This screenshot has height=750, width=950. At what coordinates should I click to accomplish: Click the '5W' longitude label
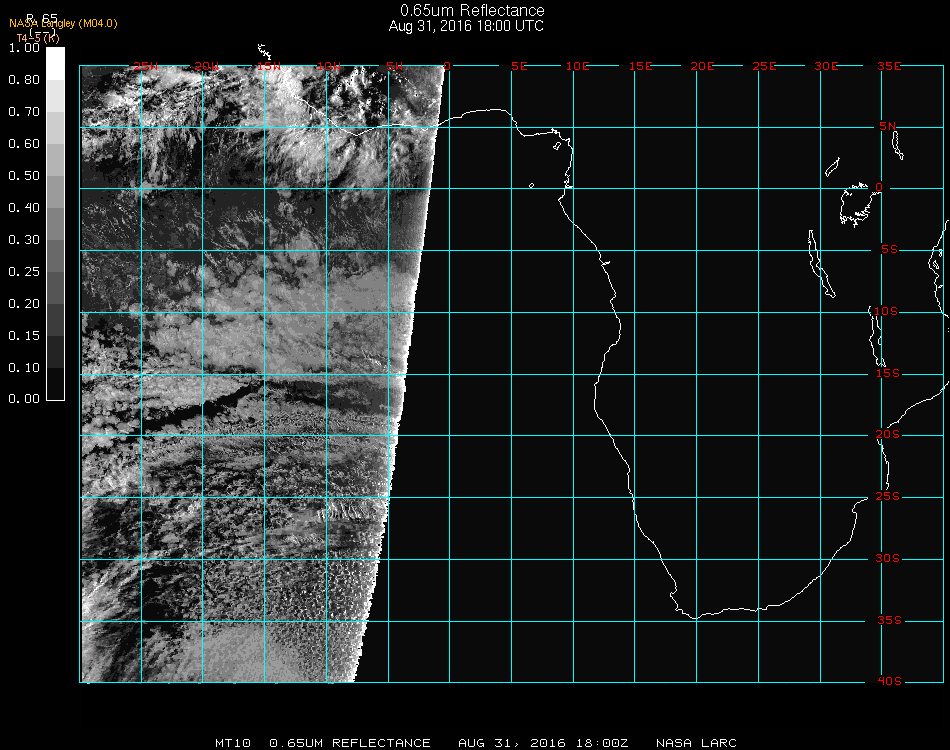(x=395, y=66)
